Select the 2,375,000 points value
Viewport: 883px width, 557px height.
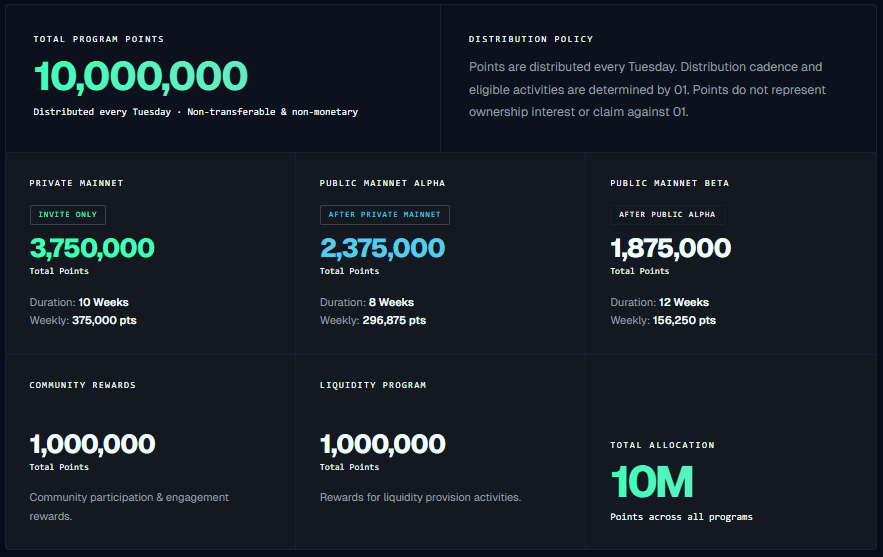(382, 248)
